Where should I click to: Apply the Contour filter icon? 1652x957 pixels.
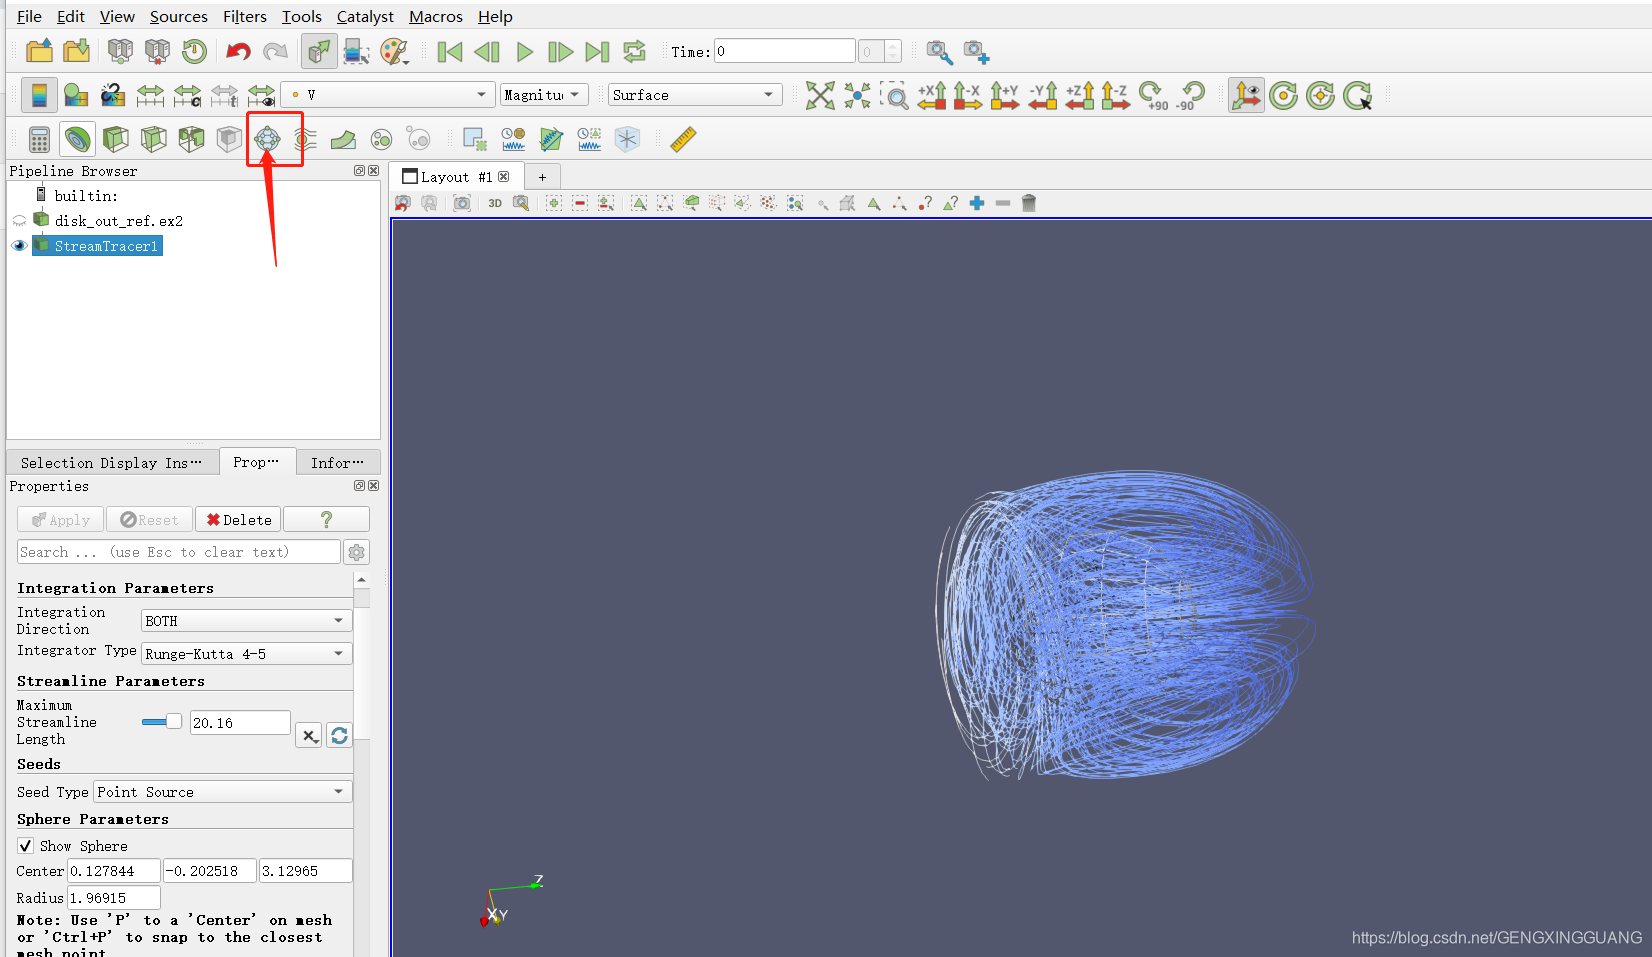(x=77, y=139)
